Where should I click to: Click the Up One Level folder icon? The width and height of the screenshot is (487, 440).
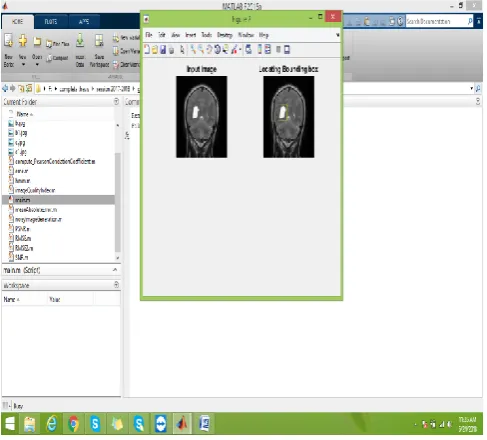pos(21,89)
